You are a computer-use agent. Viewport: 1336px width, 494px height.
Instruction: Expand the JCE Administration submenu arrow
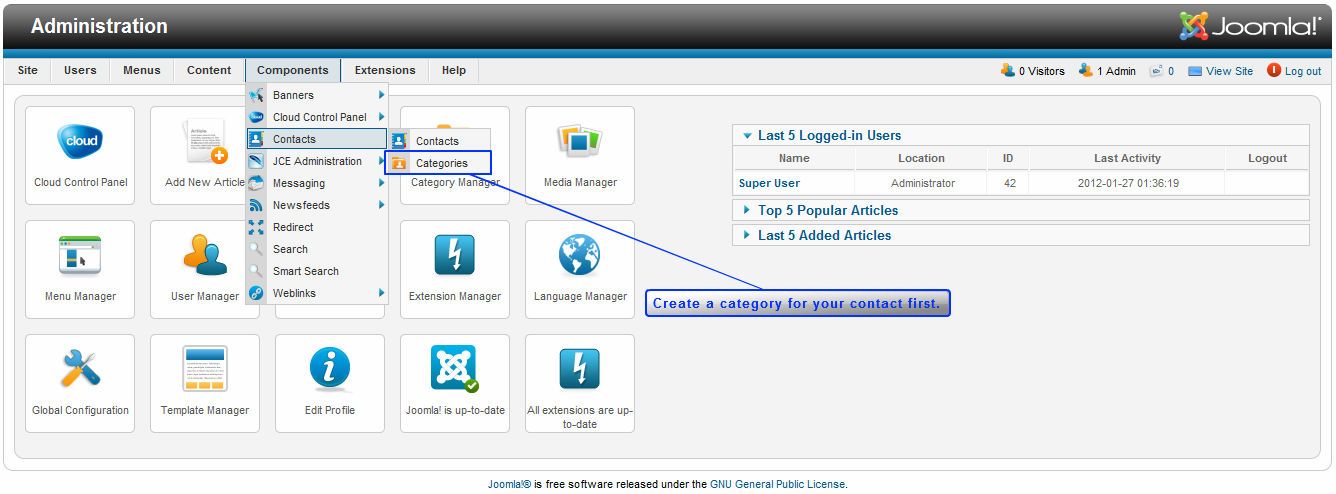point(381,161)
